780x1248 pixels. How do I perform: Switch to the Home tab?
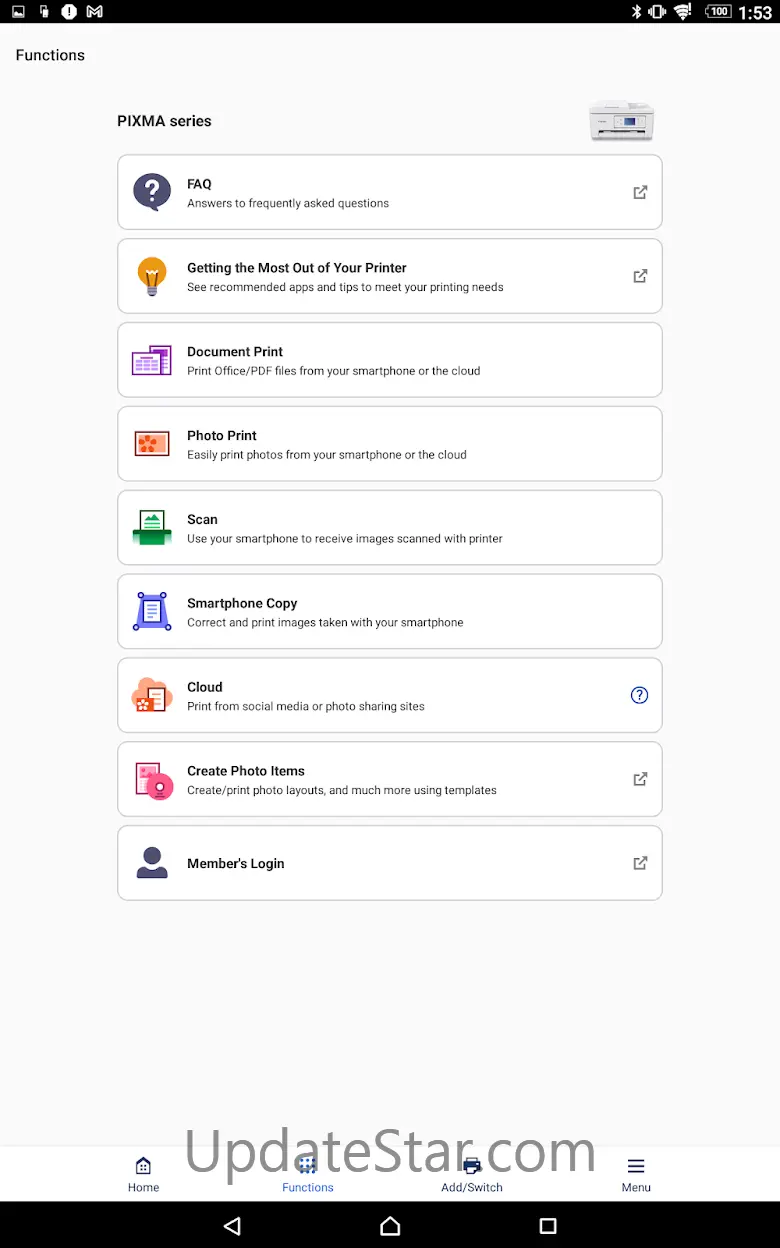[143, 1174]
